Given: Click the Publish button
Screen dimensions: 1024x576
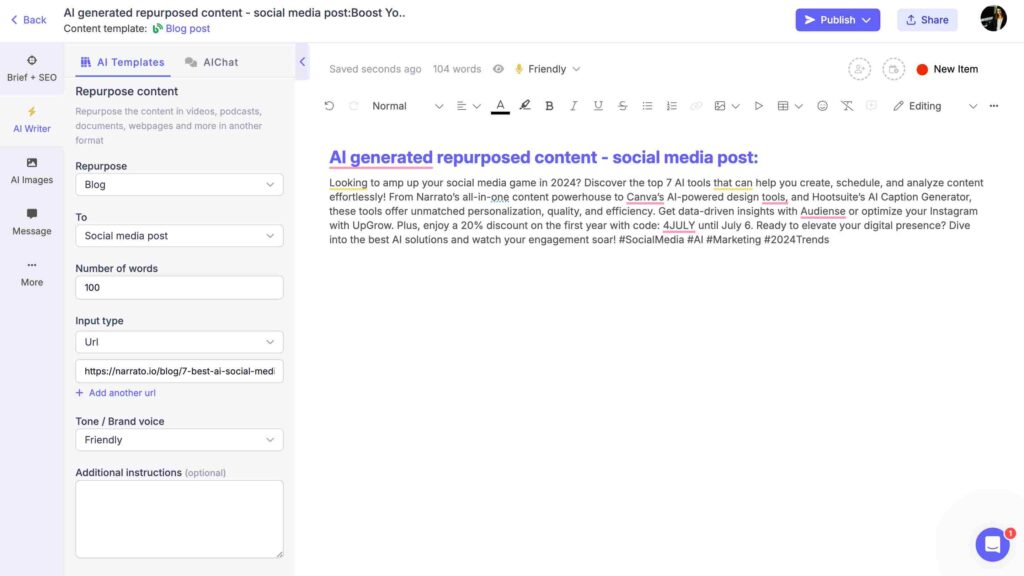Looking at the screenshot, I should pyautogui.click(x=837, y=20).
